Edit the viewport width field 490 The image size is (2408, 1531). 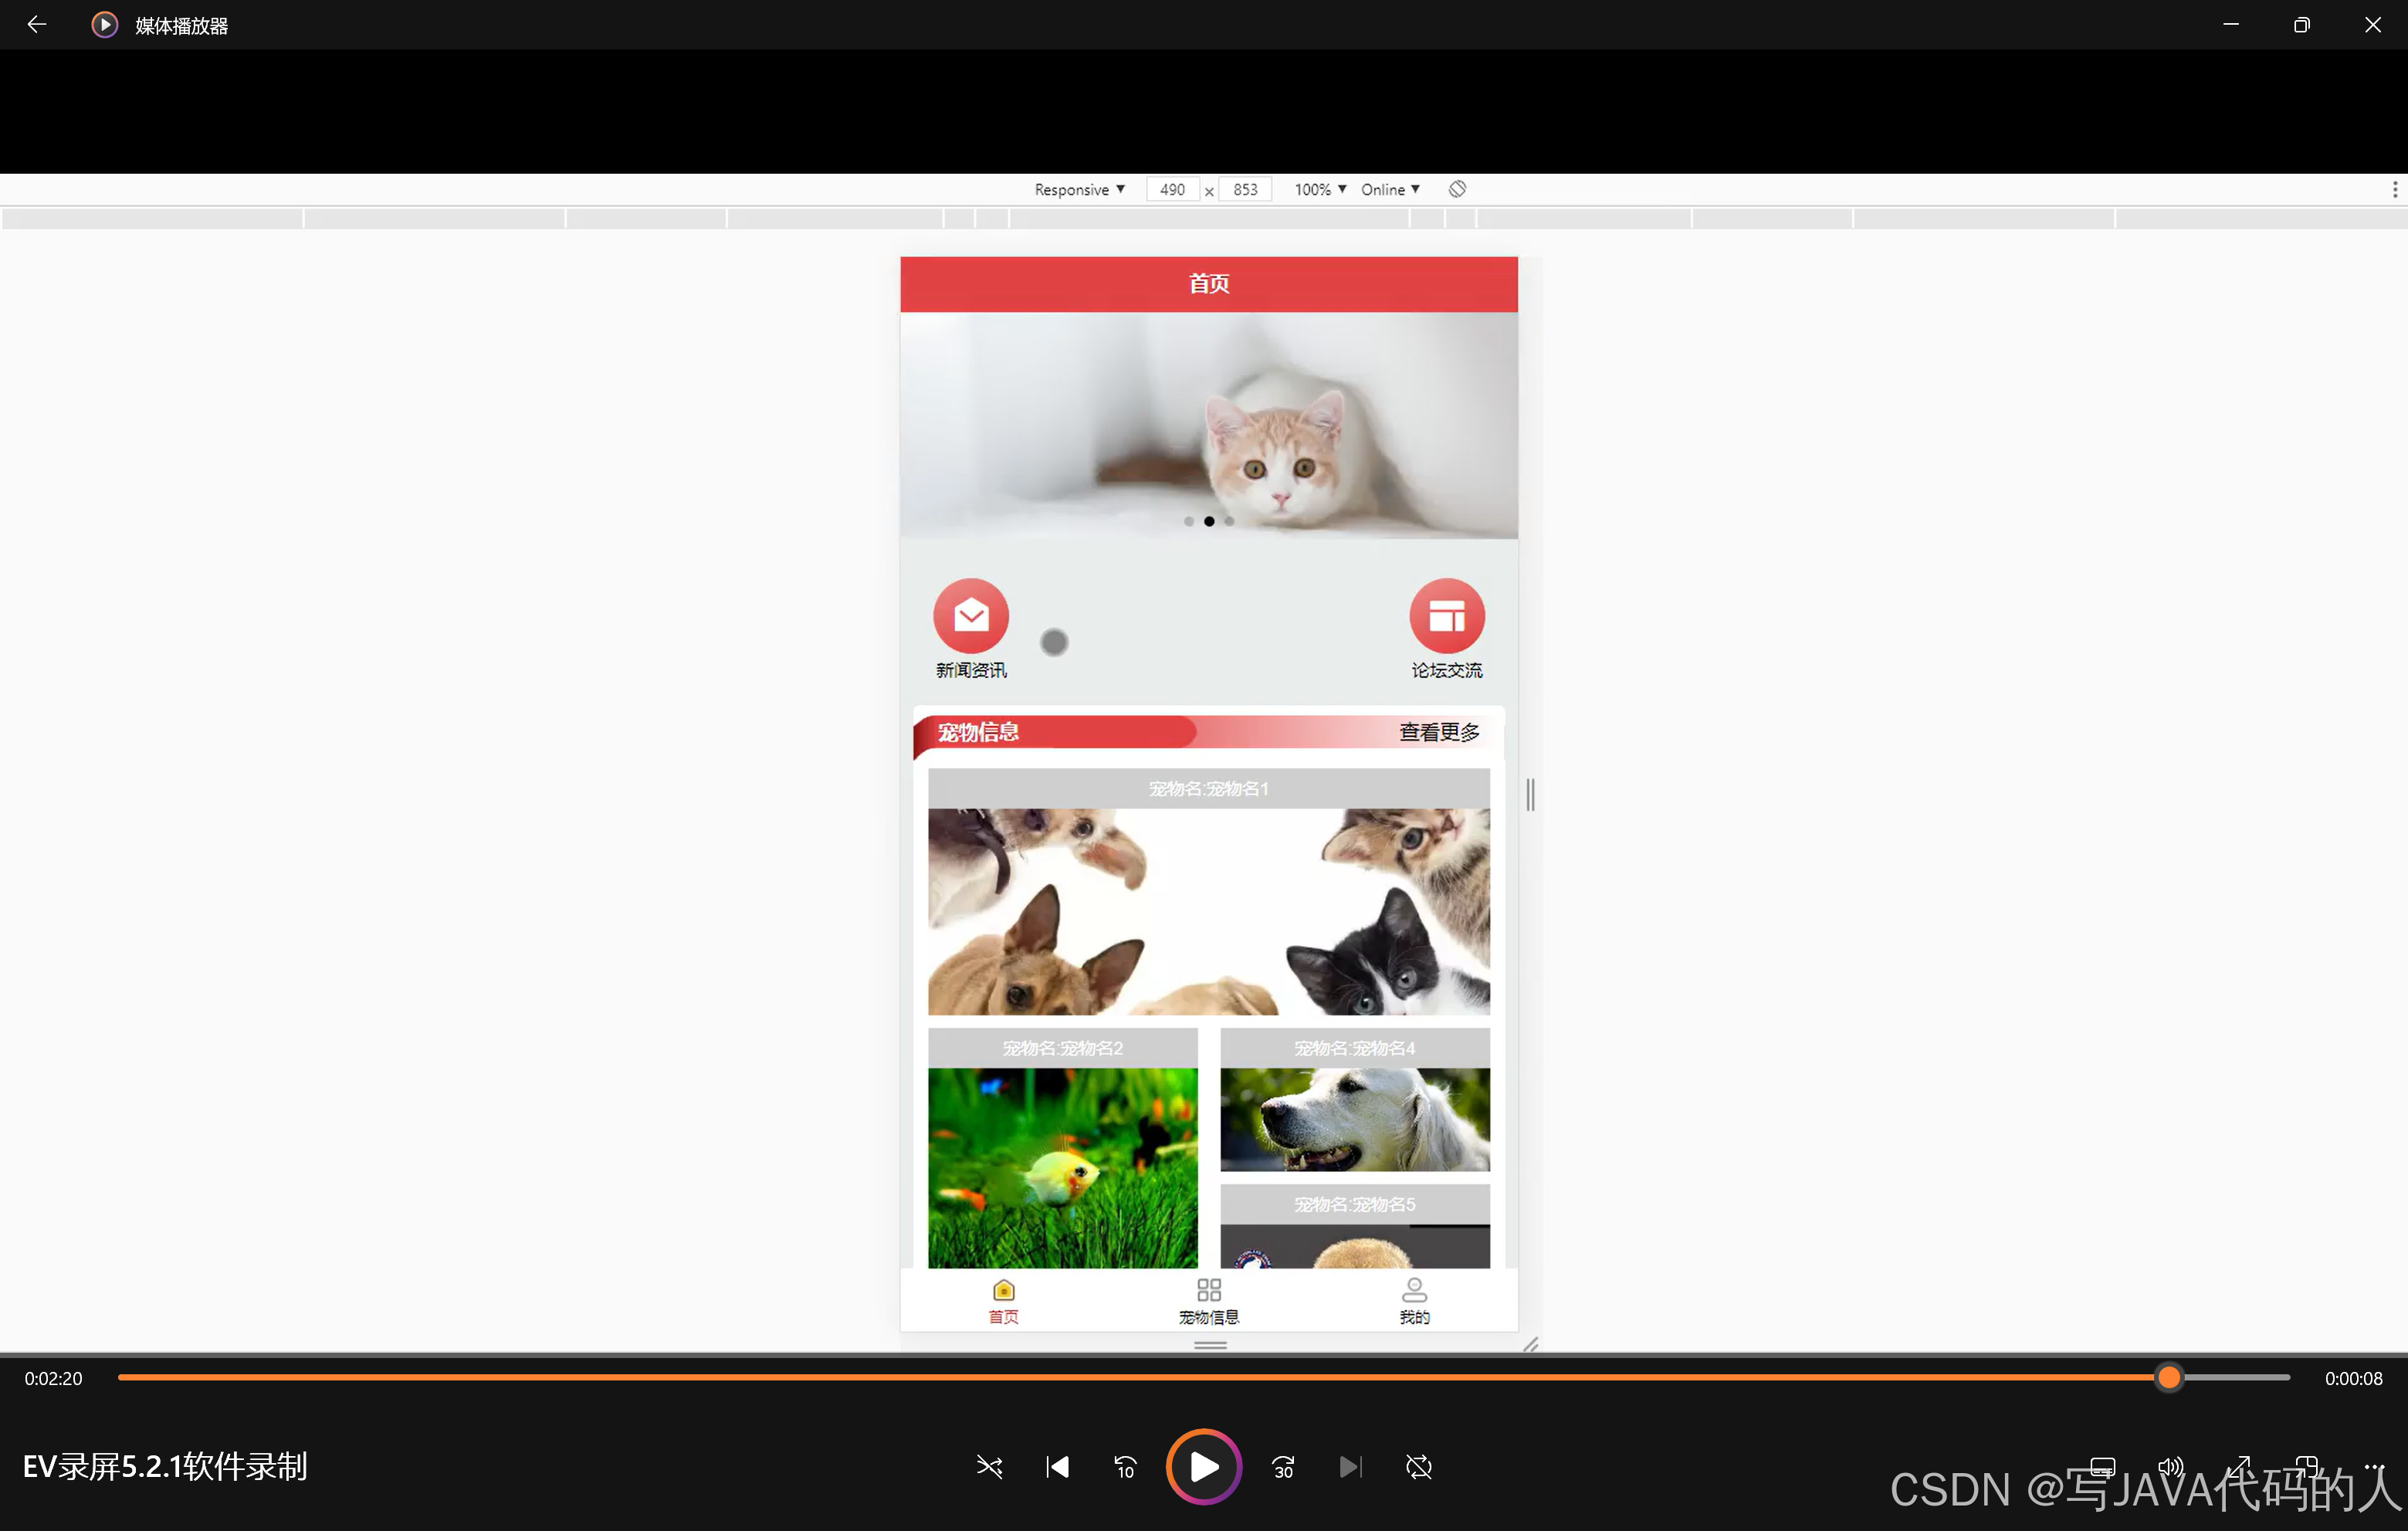point(1172,189)
